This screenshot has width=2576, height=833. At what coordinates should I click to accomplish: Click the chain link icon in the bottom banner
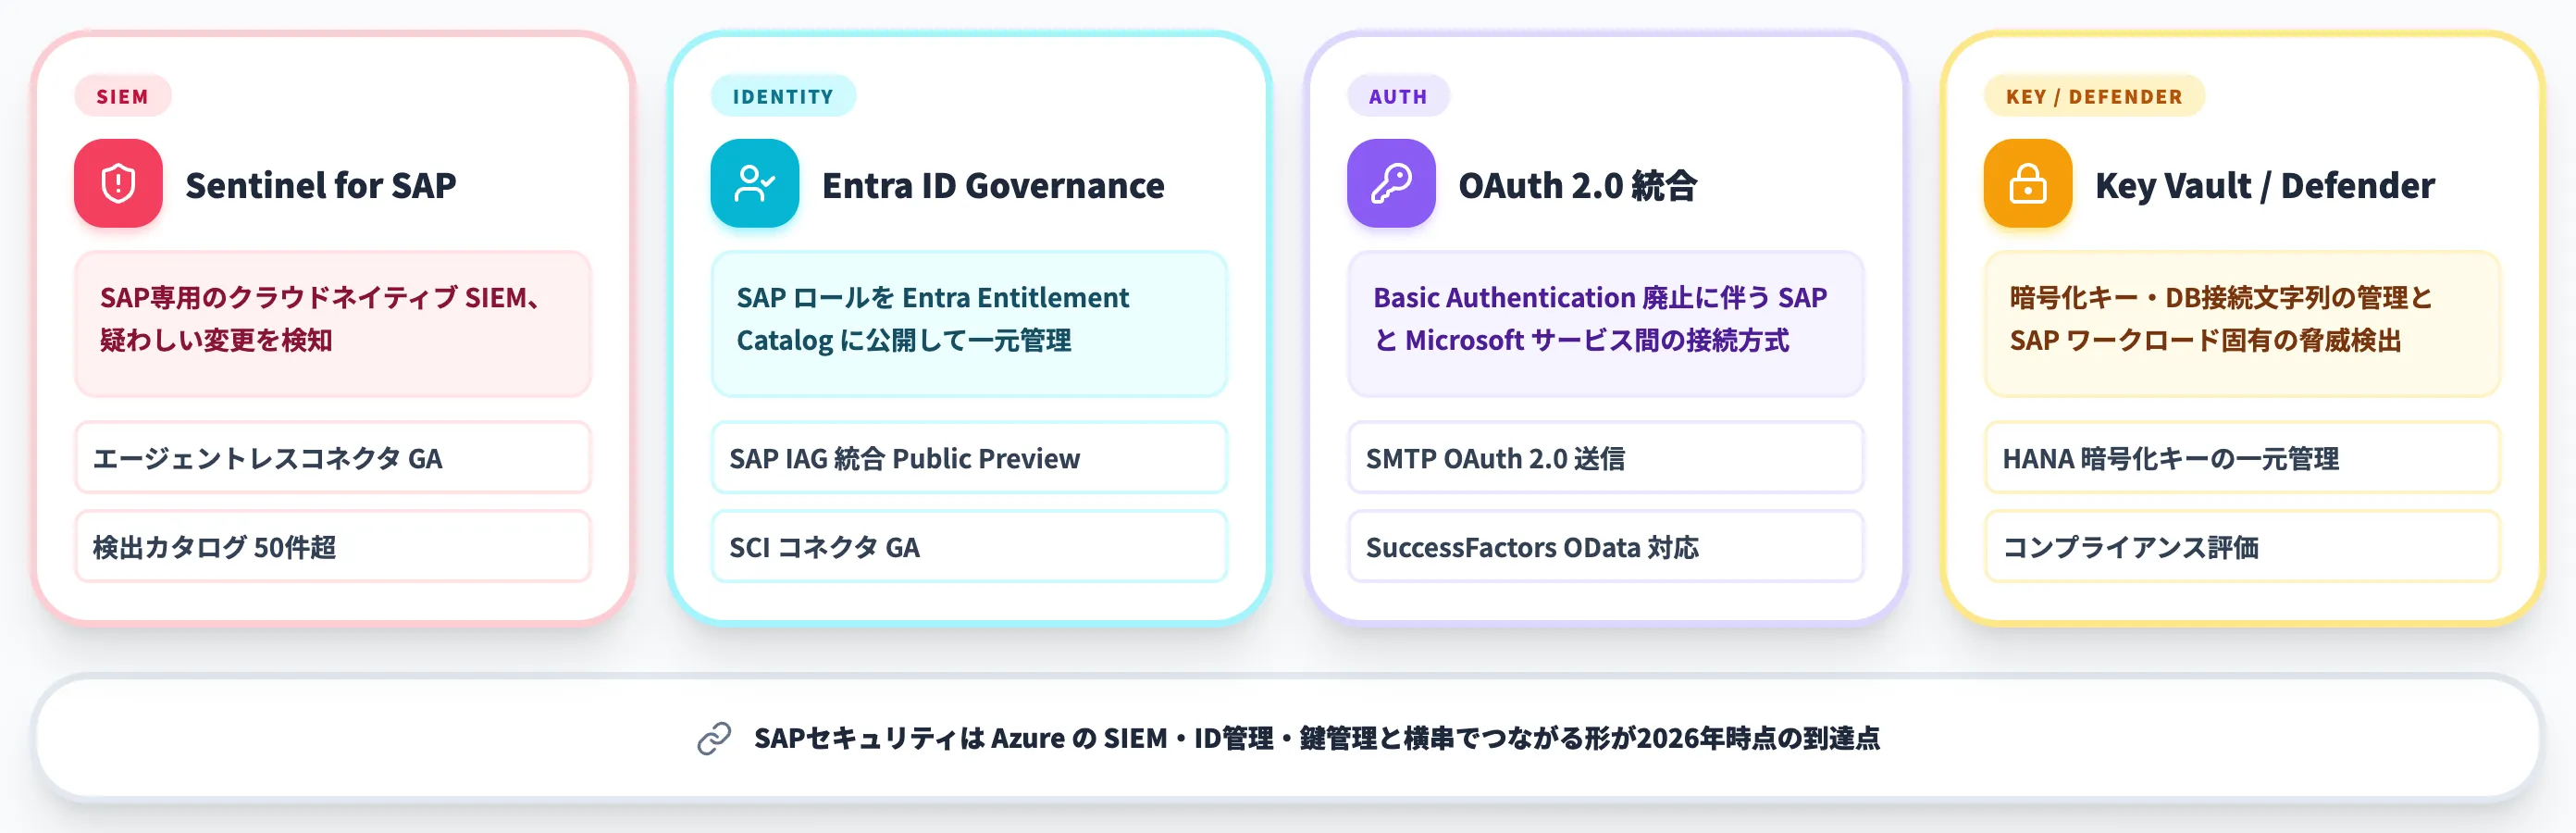click(714, 738)
